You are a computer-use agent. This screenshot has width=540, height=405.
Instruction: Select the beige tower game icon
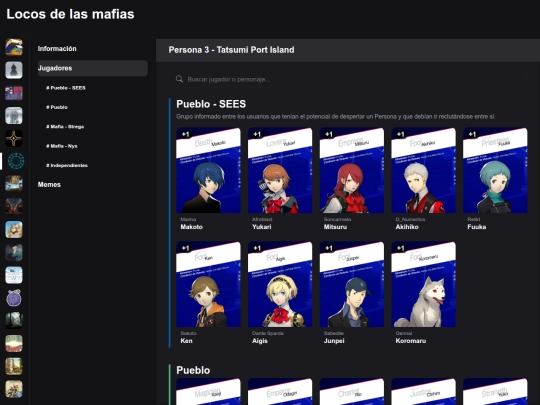tap(14, 366)
